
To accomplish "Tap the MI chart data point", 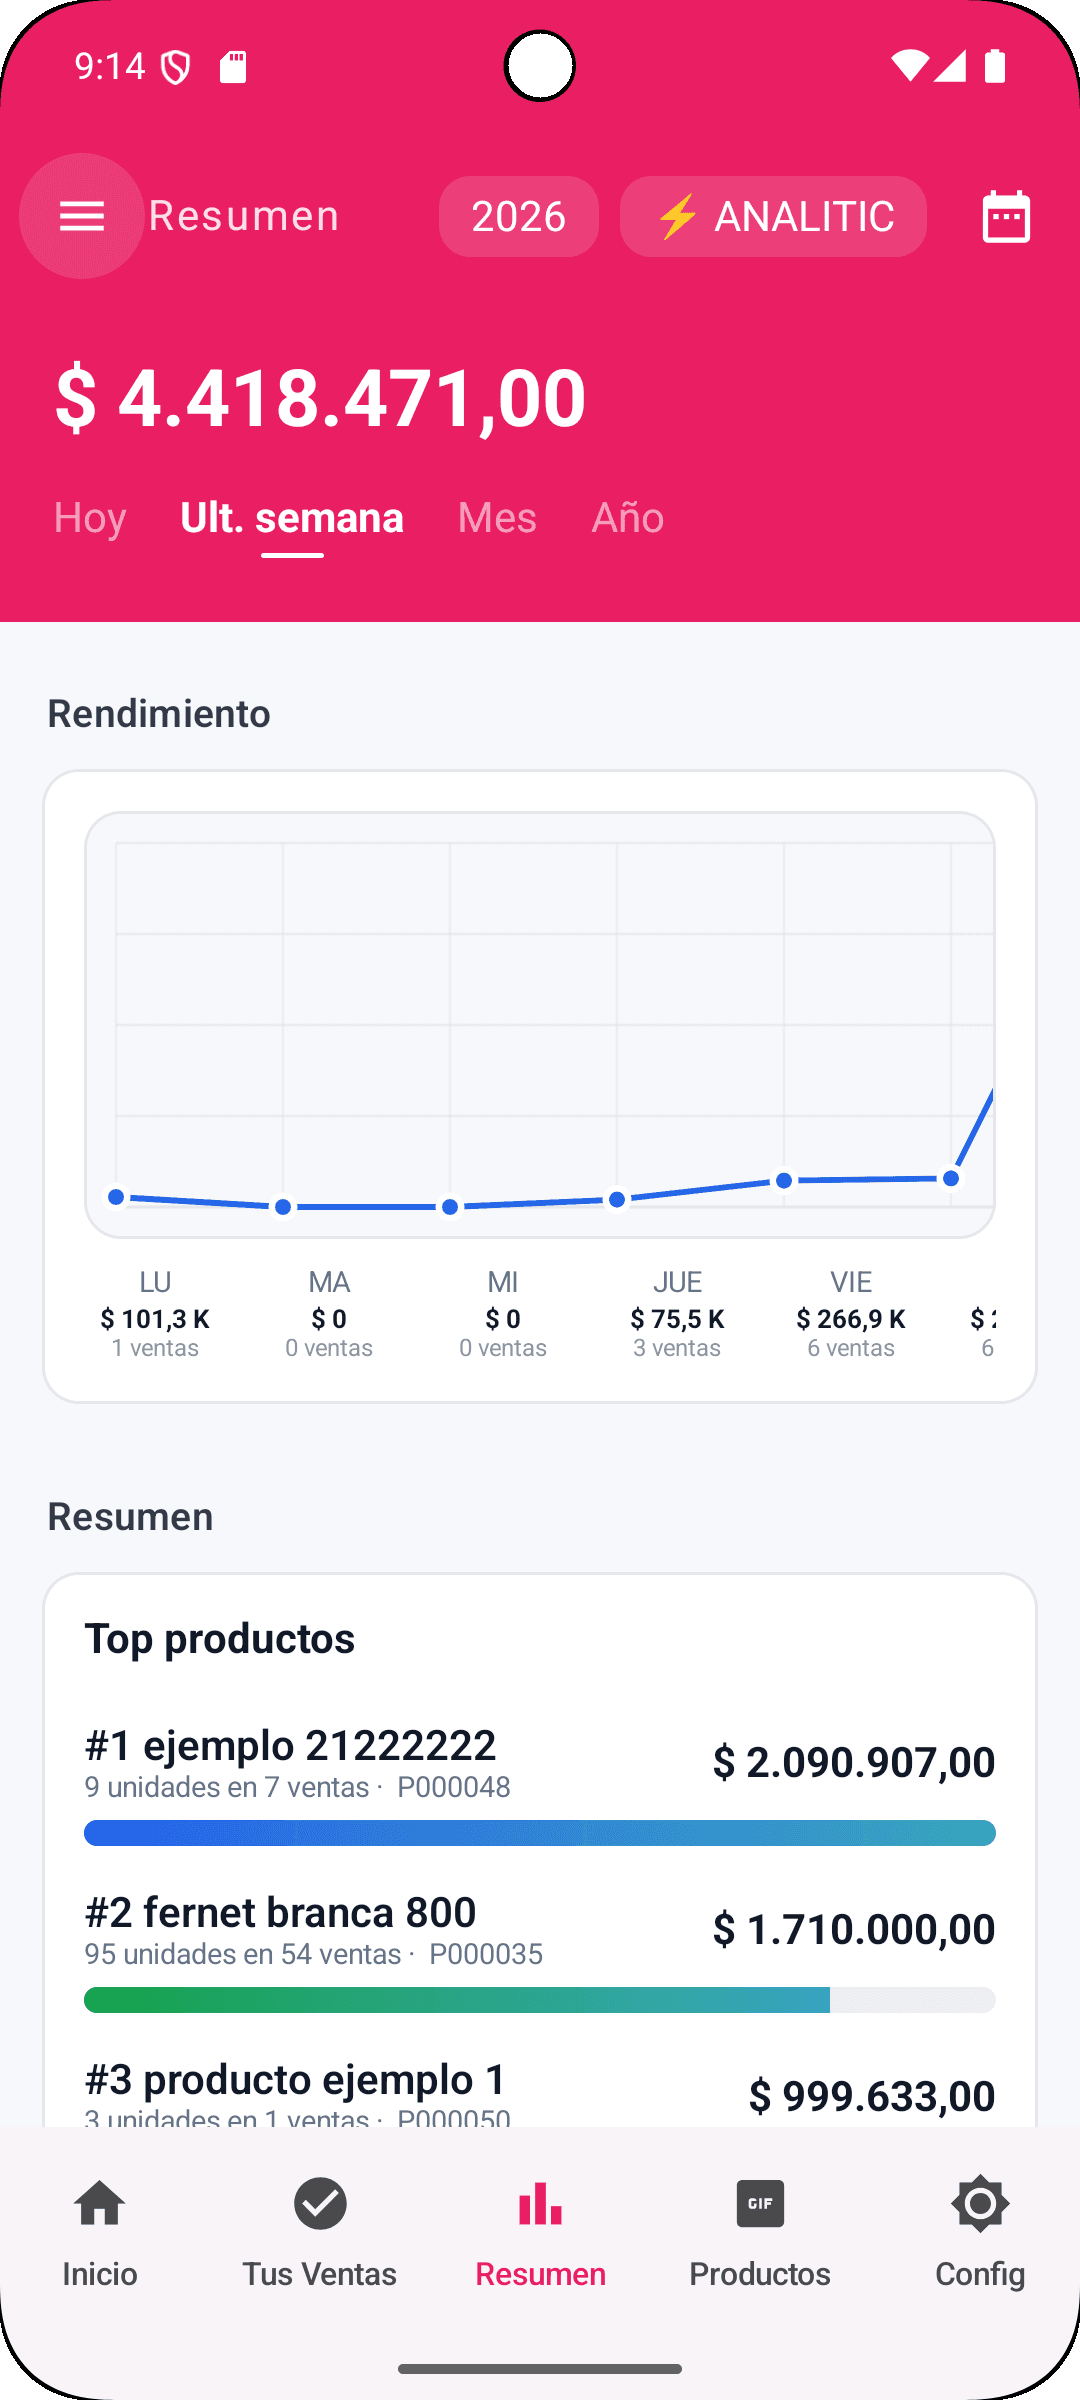I will [450, 1207].
